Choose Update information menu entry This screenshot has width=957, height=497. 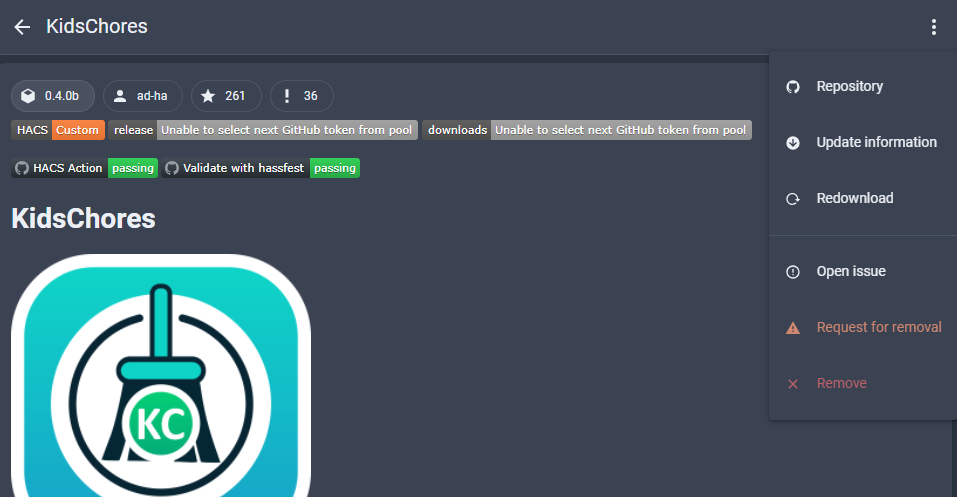(863, 143)
